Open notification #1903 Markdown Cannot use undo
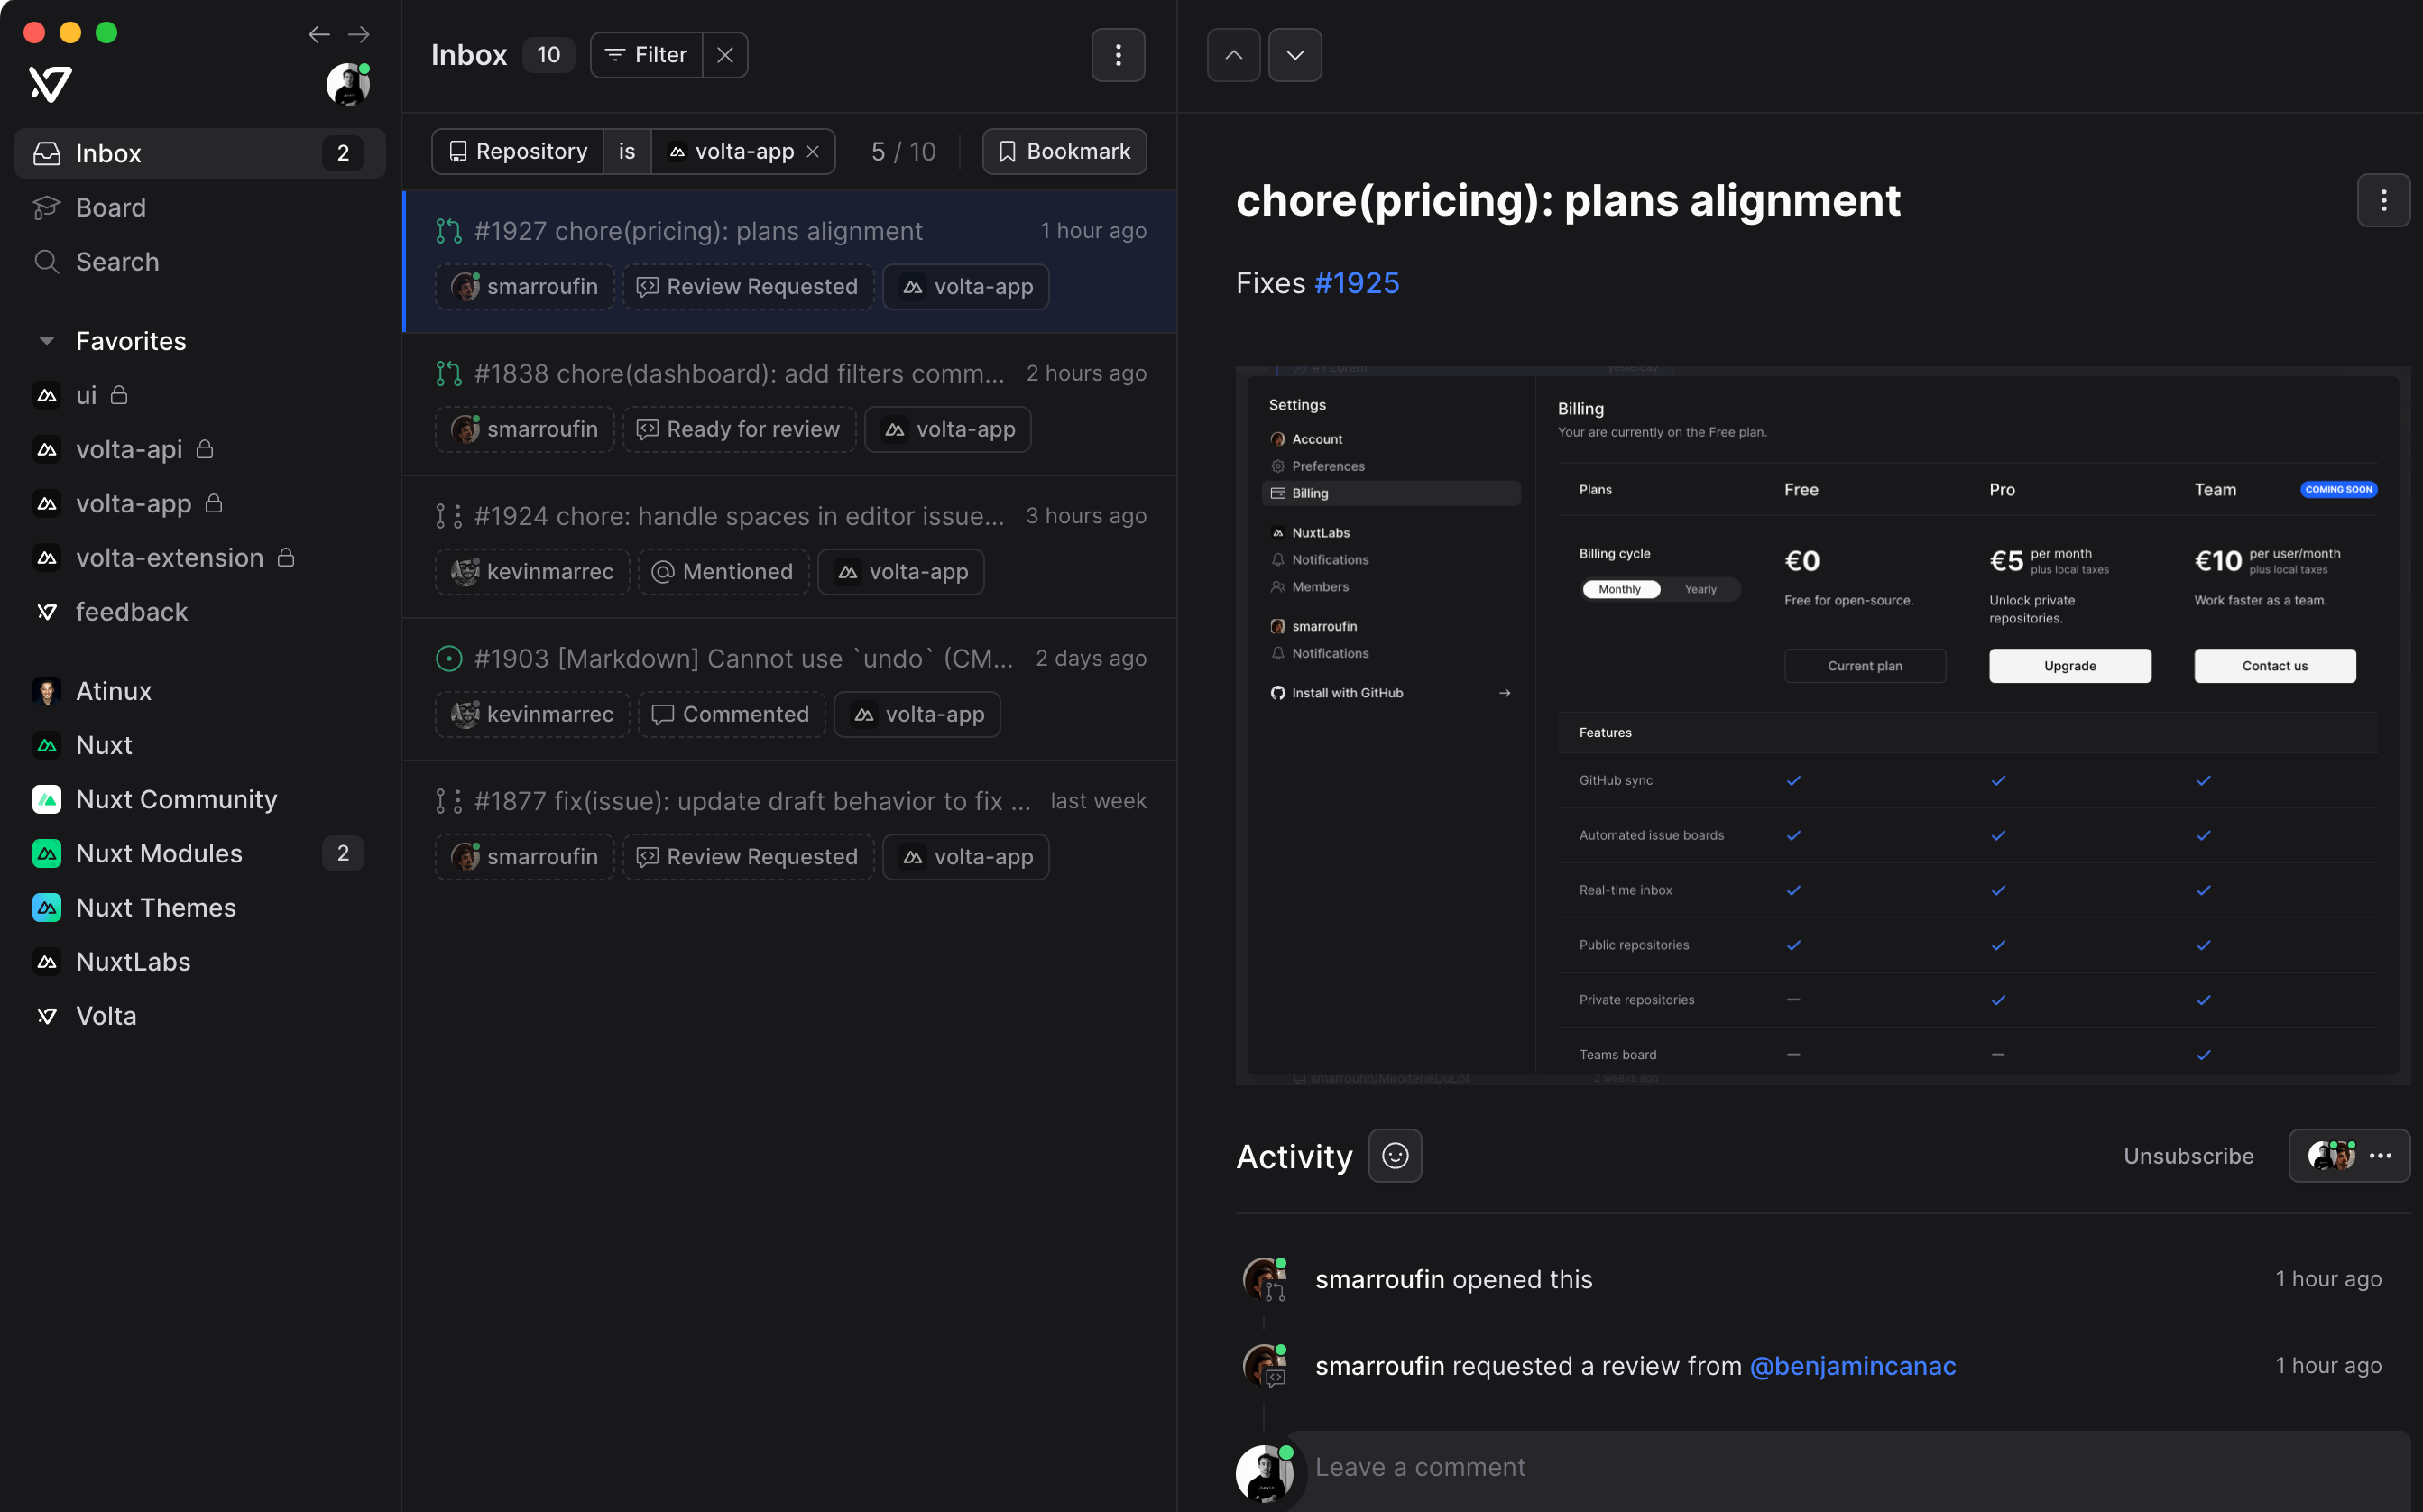Screen dimensions: 2423x1512 pos(790,690)
